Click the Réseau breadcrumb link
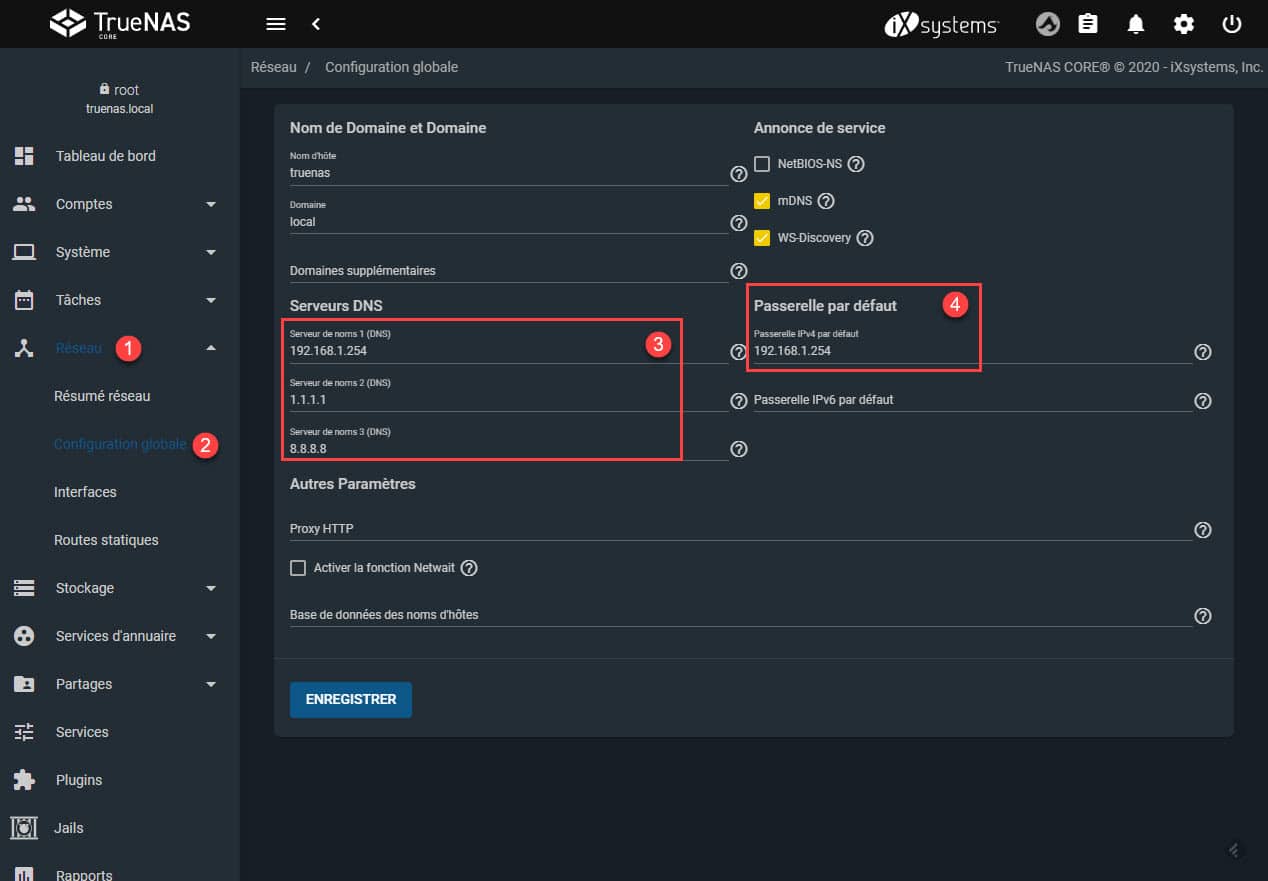 click(x=273, y=67)
